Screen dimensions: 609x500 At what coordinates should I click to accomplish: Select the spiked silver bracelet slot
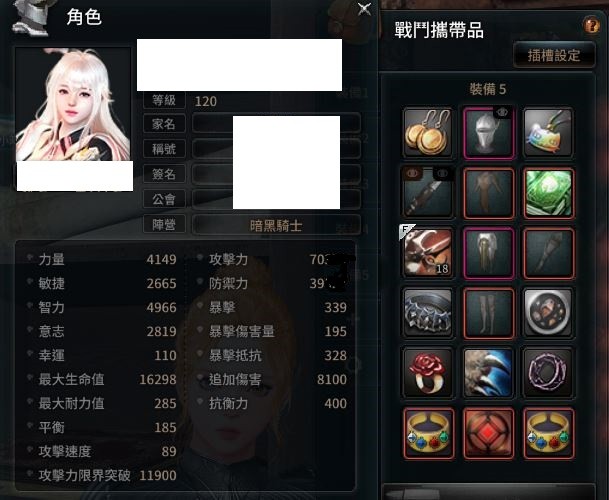pyautogui.click(x=428, y=313)
